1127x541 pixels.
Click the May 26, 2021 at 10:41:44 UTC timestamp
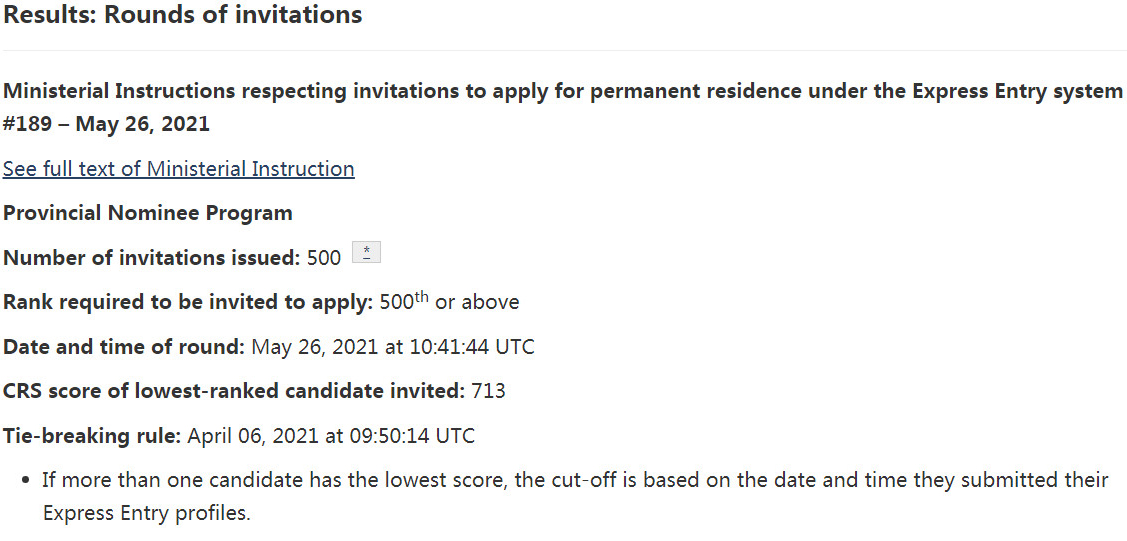[x=393, y=347]
